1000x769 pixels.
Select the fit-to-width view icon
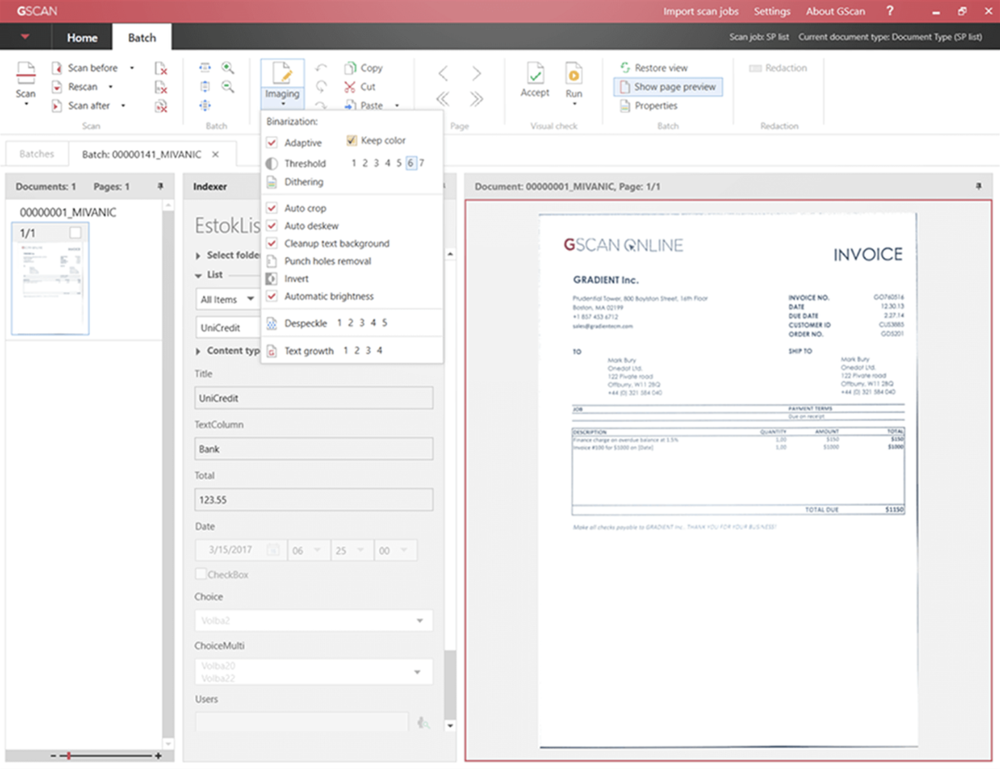point(205,68)
